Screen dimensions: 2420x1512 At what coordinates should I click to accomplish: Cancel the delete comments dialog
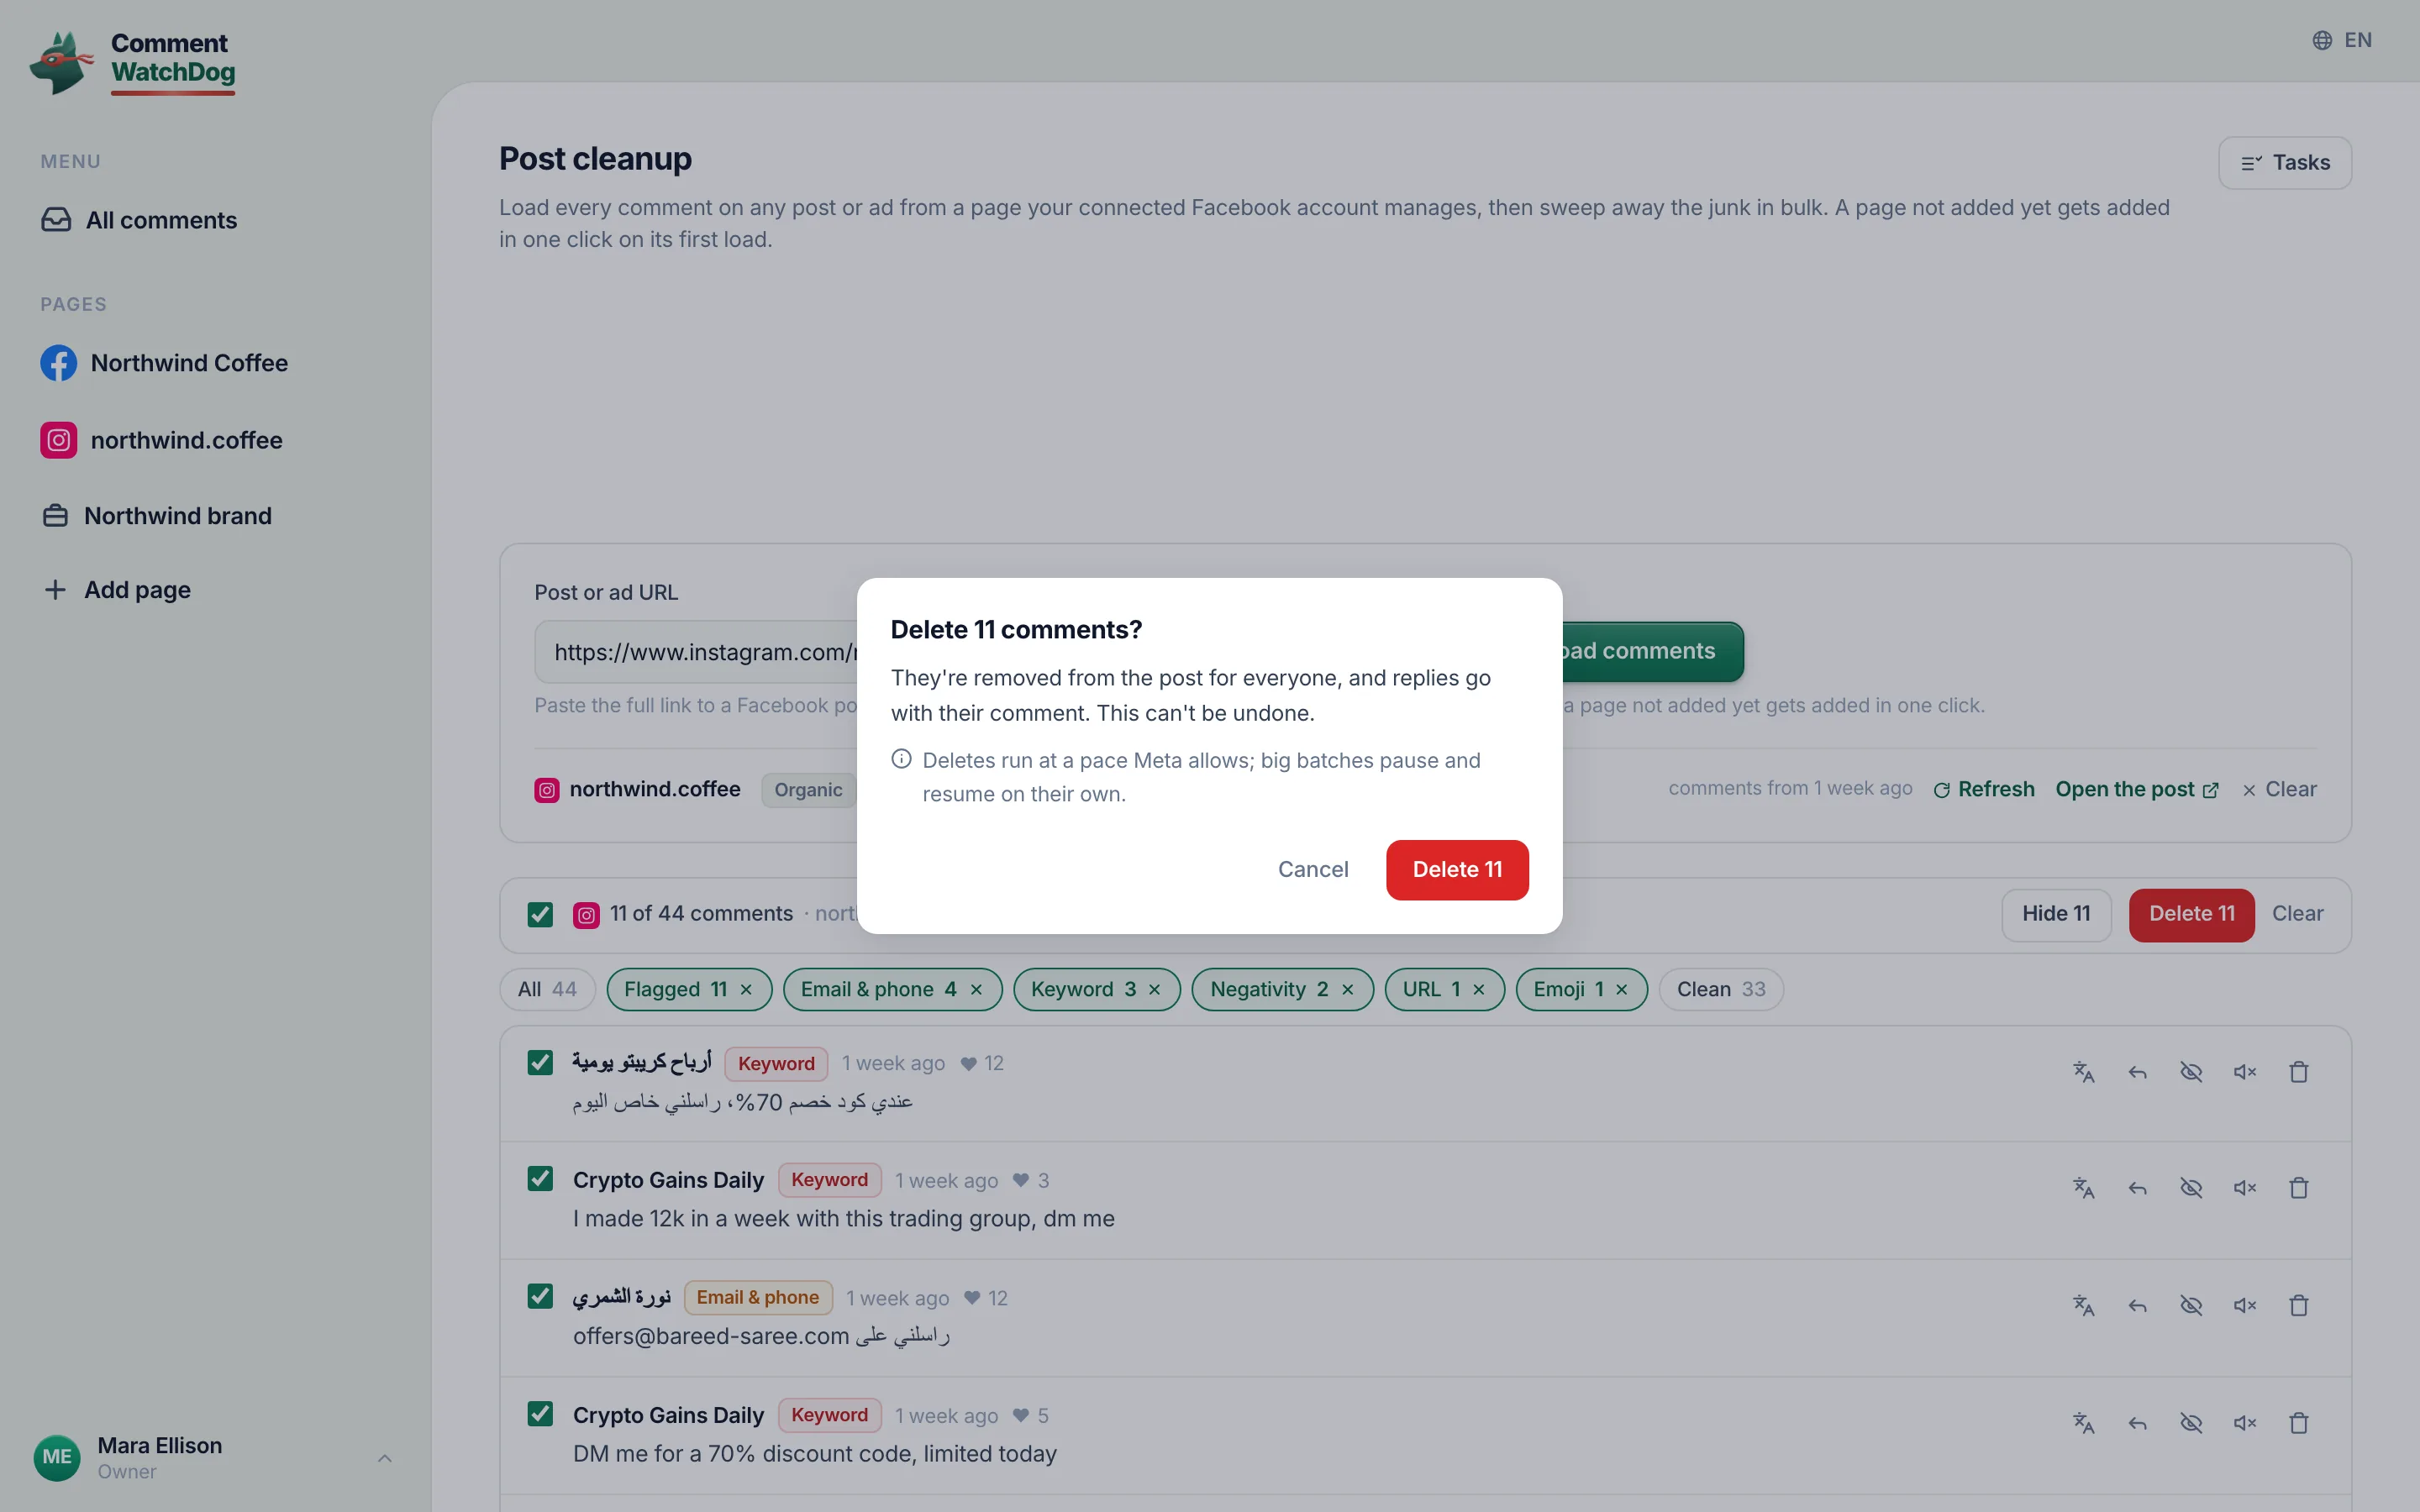pyautogui.click(x=1313, y=870)
